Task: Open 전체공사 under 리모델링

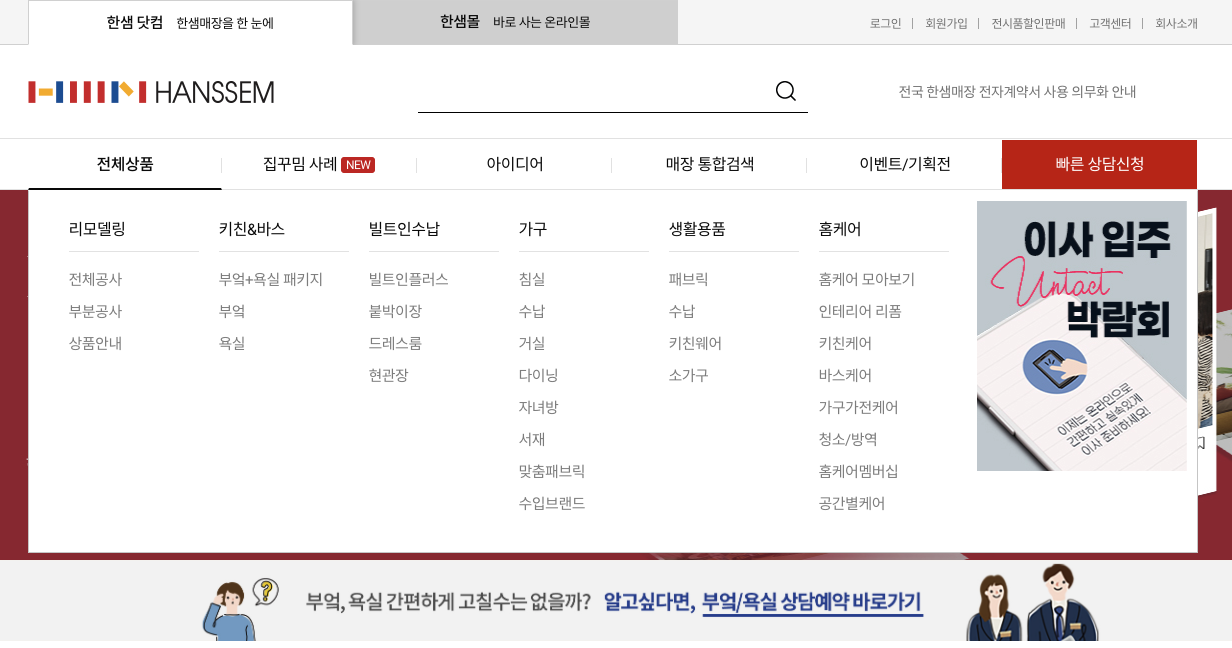Action: (95, 279)
